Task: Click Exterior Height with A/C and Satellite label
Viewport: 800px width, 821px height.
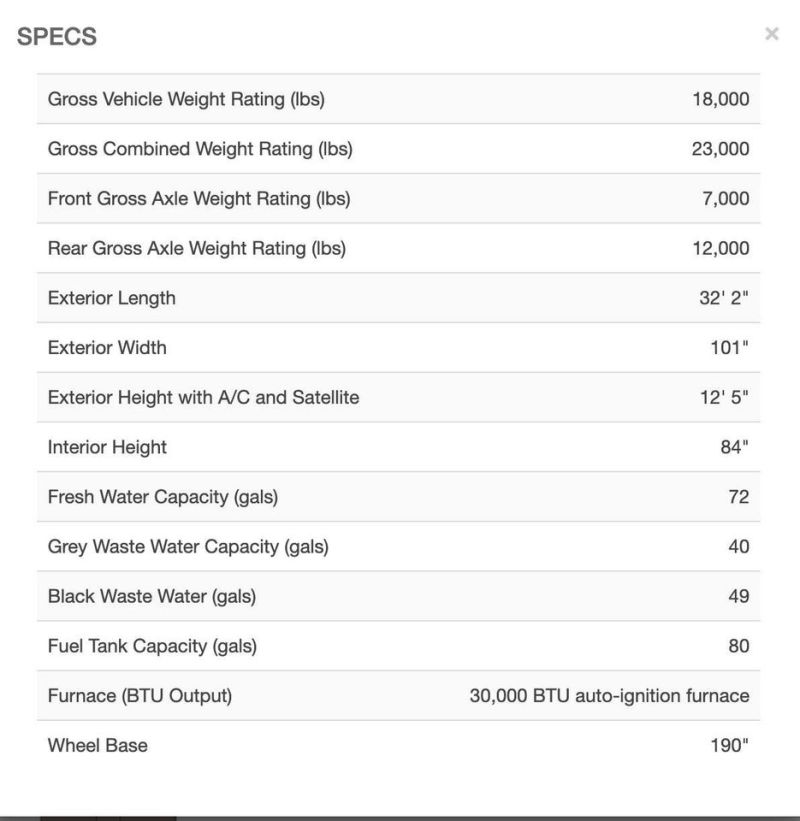Action: coord(203,398)
